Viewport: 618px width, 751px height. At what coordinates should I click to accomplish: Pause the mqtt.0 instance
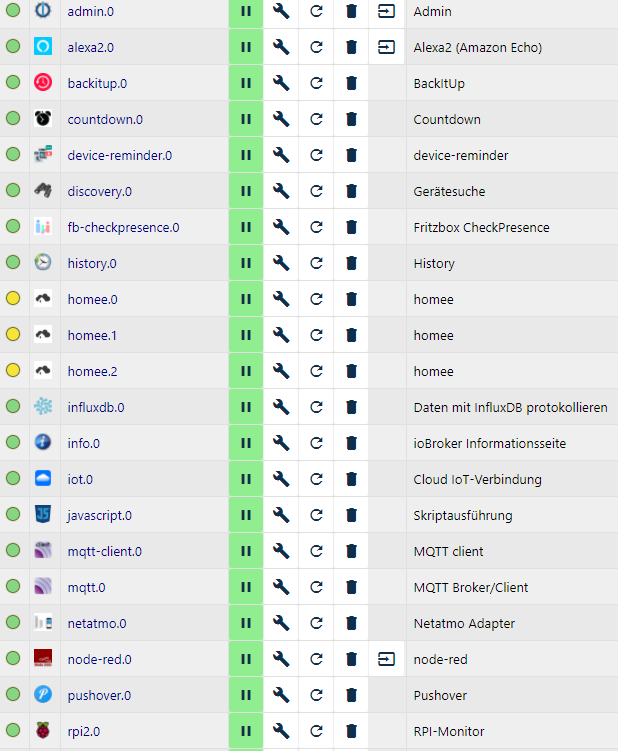[x=246, y=587]
